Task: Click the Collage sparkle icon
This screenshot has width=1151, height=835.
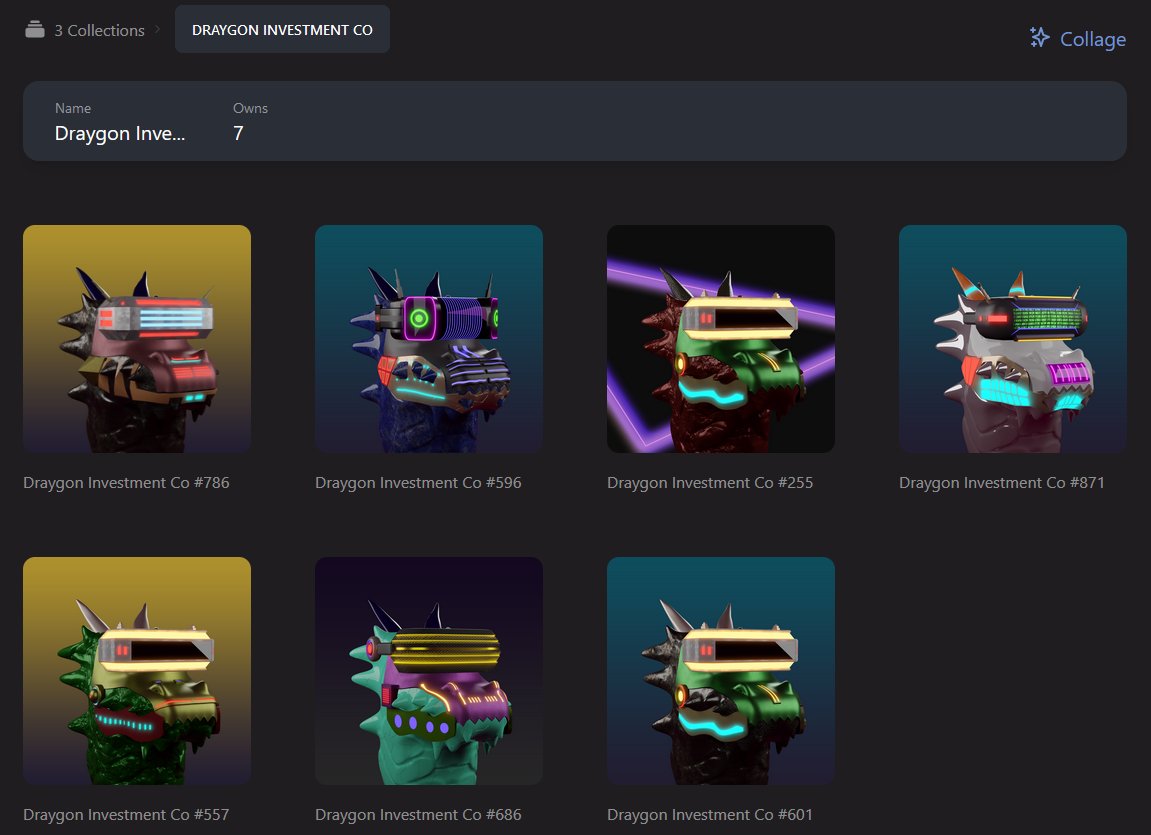Action: click(1039, 37)
